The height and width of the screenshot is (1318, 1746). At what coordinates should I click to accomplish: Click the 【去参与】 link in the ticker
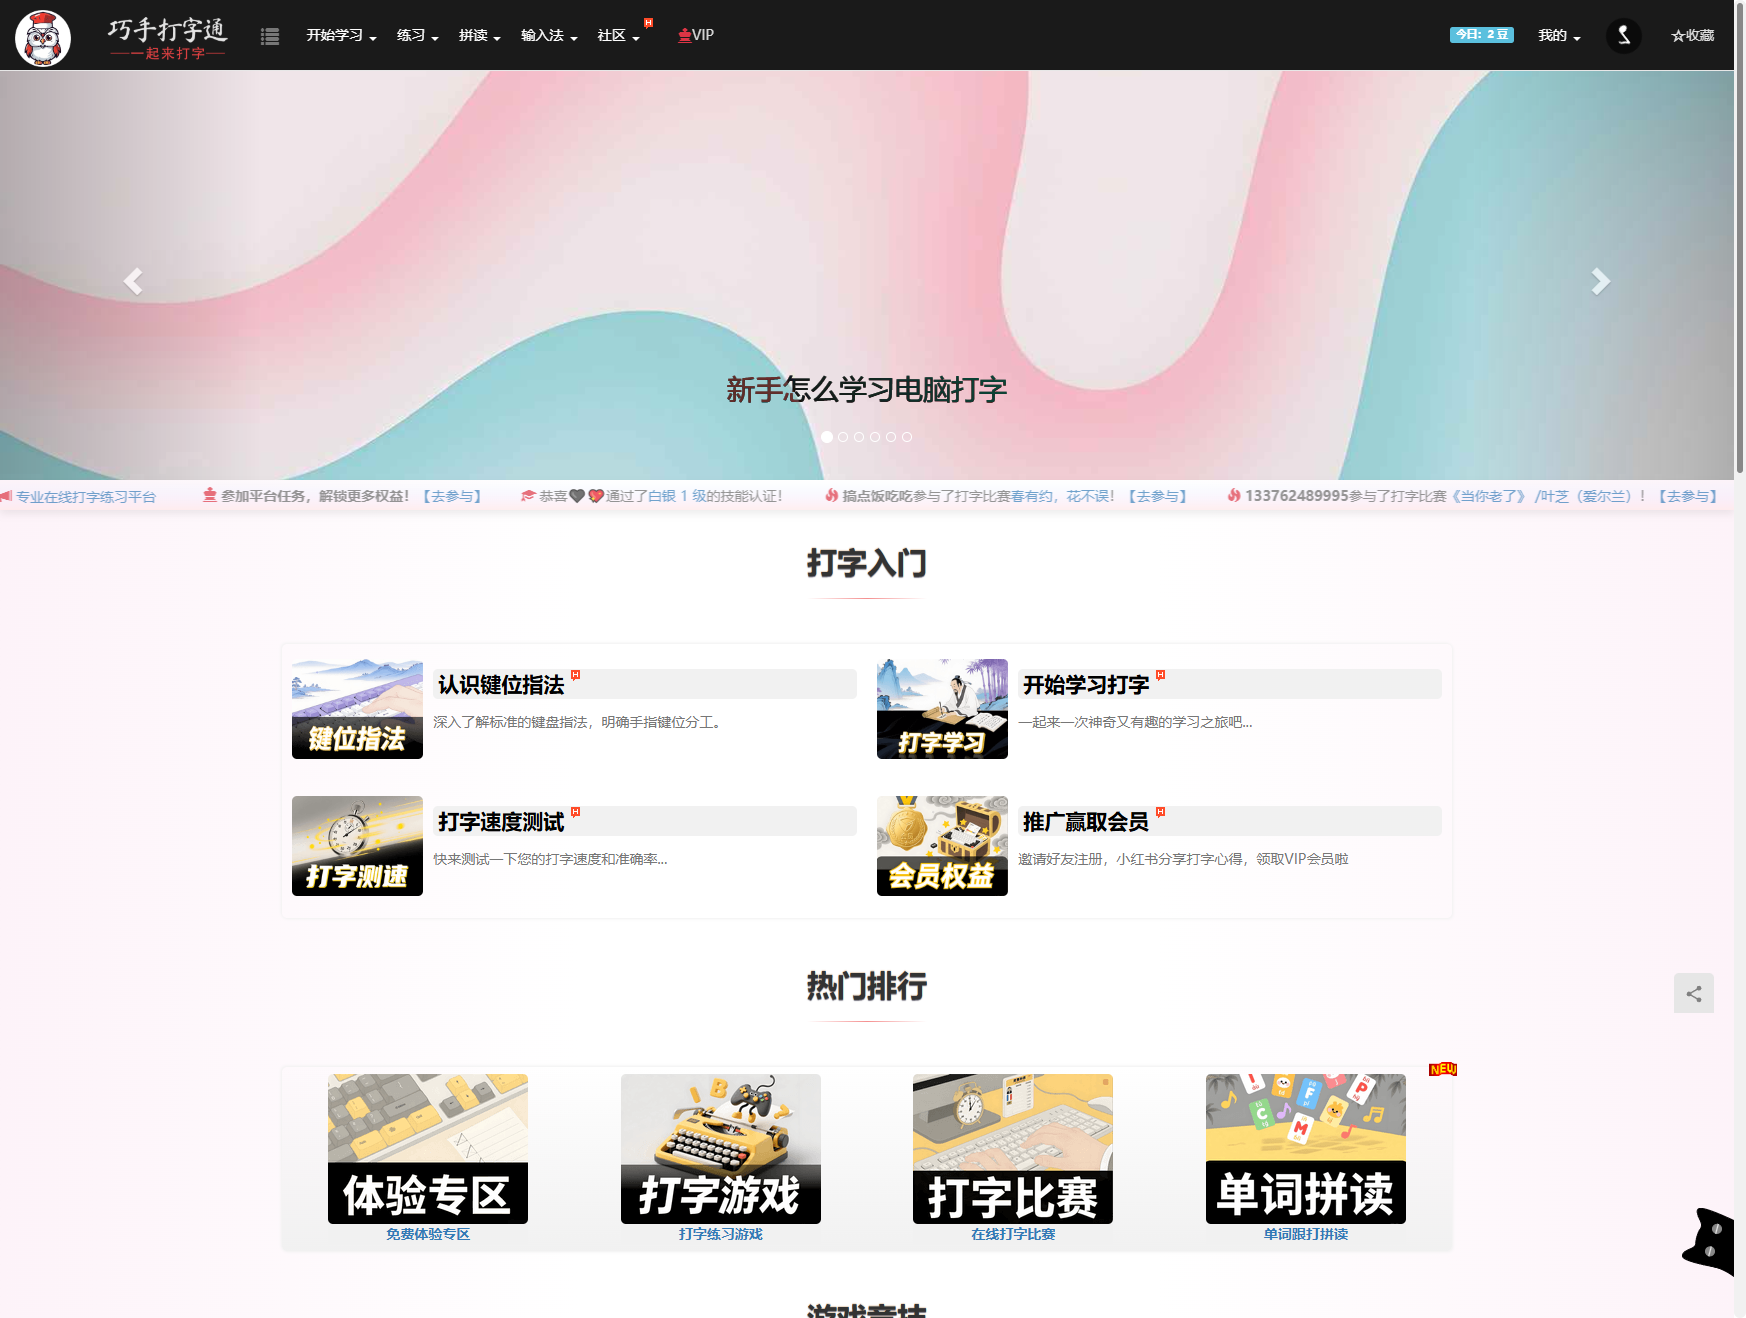click(452, 495)
